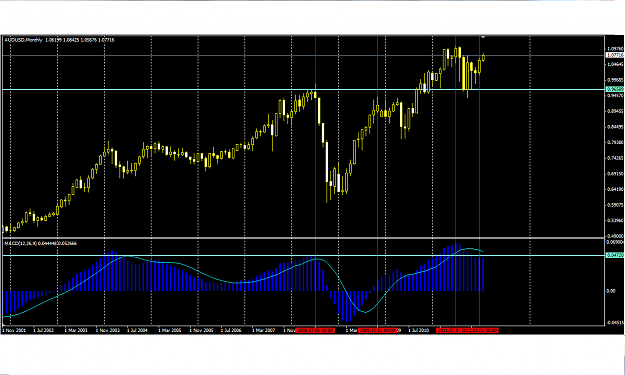625x375 pixels.
Task: Click the 0.84495 price scale value
Action: (615, 127)
